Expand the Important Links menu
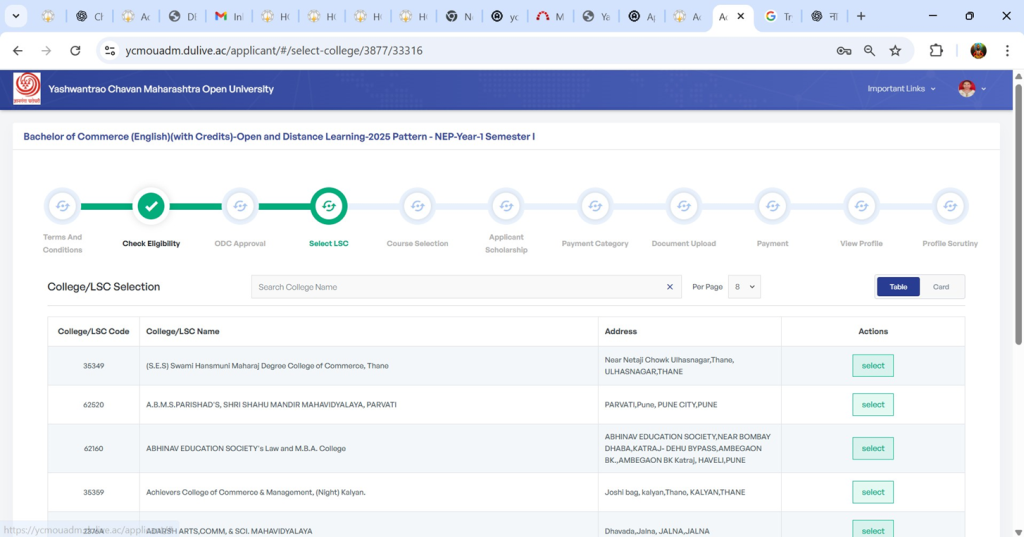The image size is (1024, 537). [901, 89]
